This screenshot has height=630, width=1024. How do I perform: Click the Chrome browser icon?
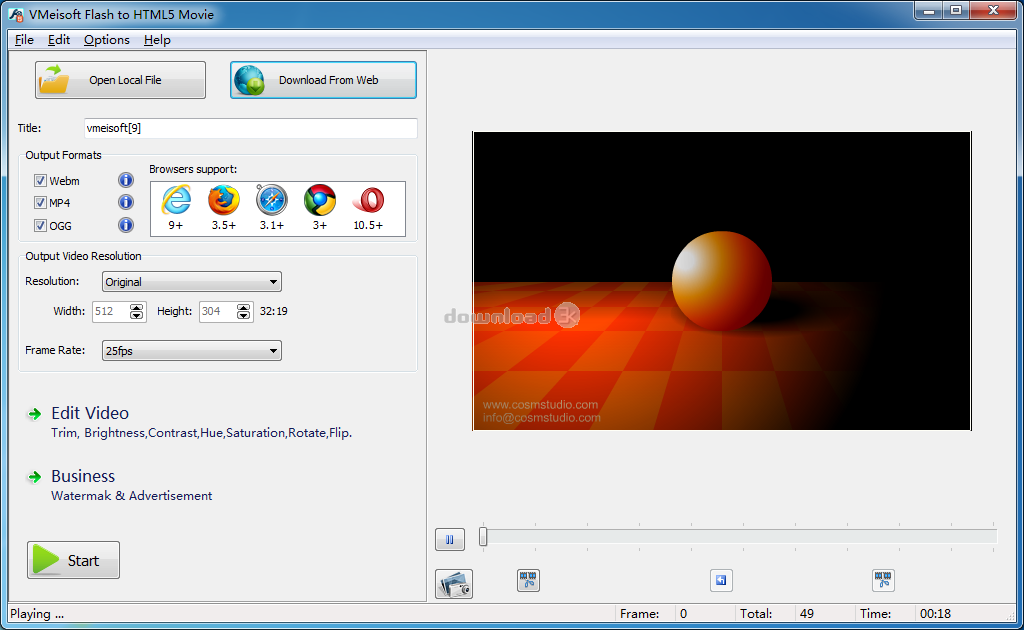tap(320, 200)
